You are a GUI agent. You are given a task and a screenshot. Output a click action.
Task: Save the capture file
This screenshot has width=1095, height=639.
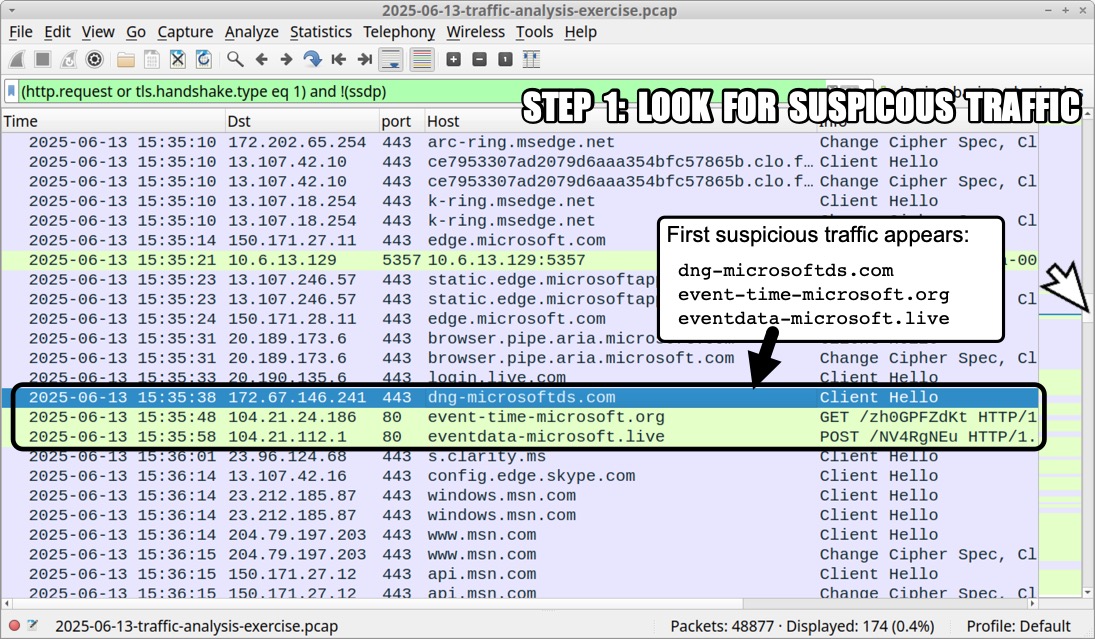click(x=152, y=60)
